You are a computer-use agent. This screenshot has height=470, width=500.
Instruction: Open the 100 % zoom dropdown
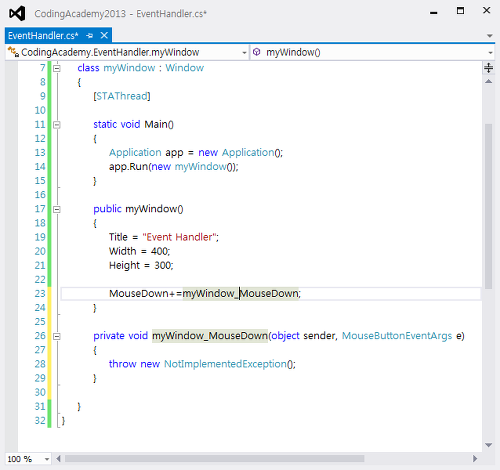47,459
